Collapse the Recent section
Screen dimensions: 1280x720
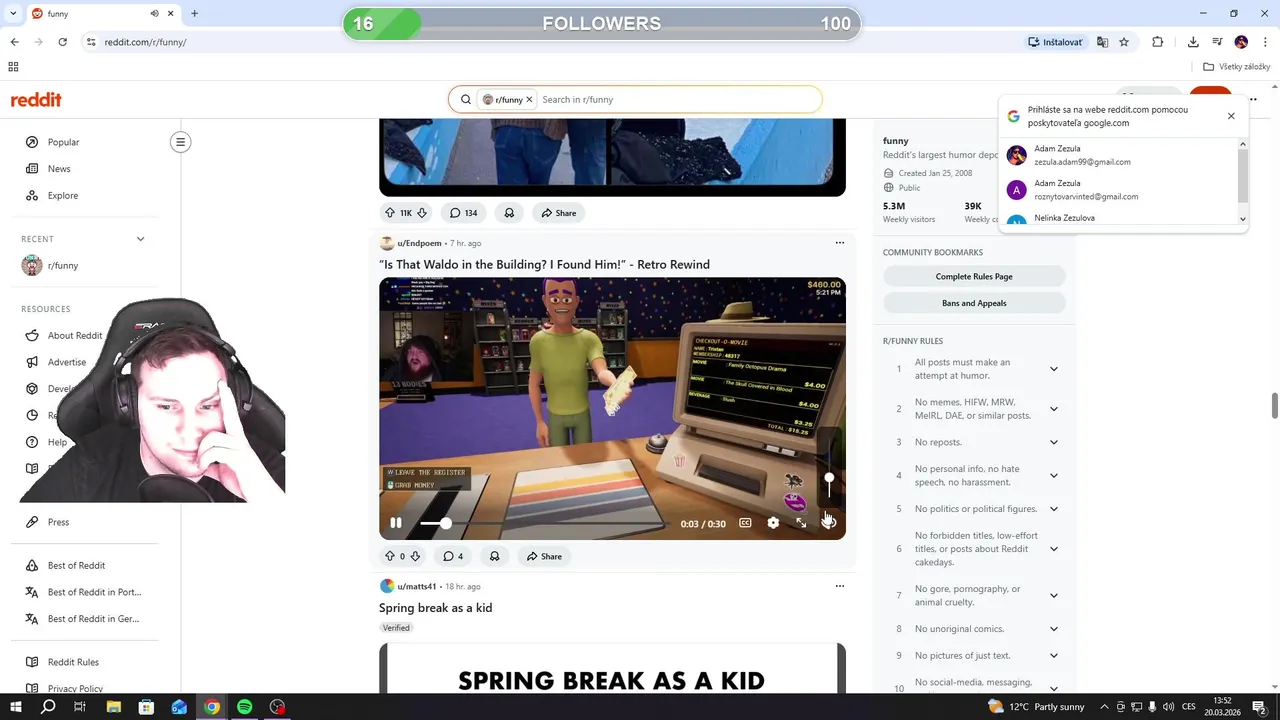(x=140, y=239)
